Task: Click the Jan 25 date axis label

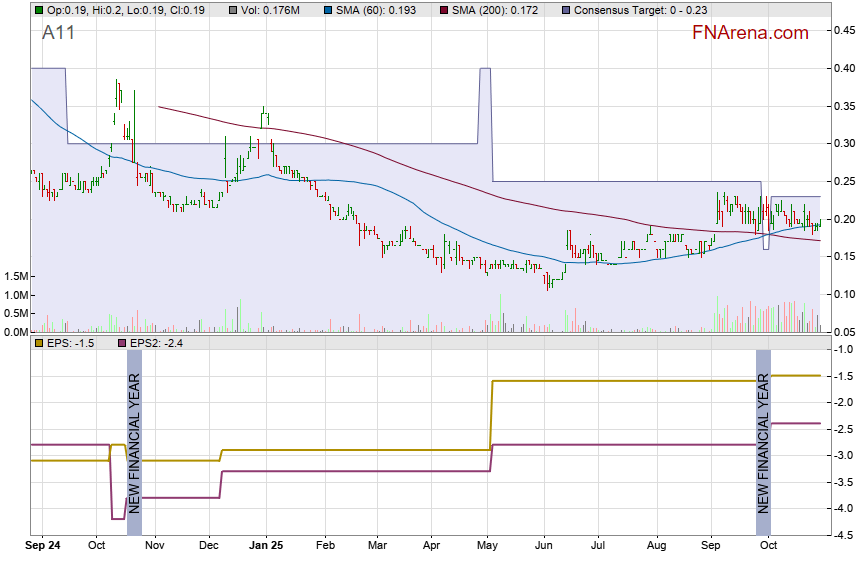Action: 266,547
